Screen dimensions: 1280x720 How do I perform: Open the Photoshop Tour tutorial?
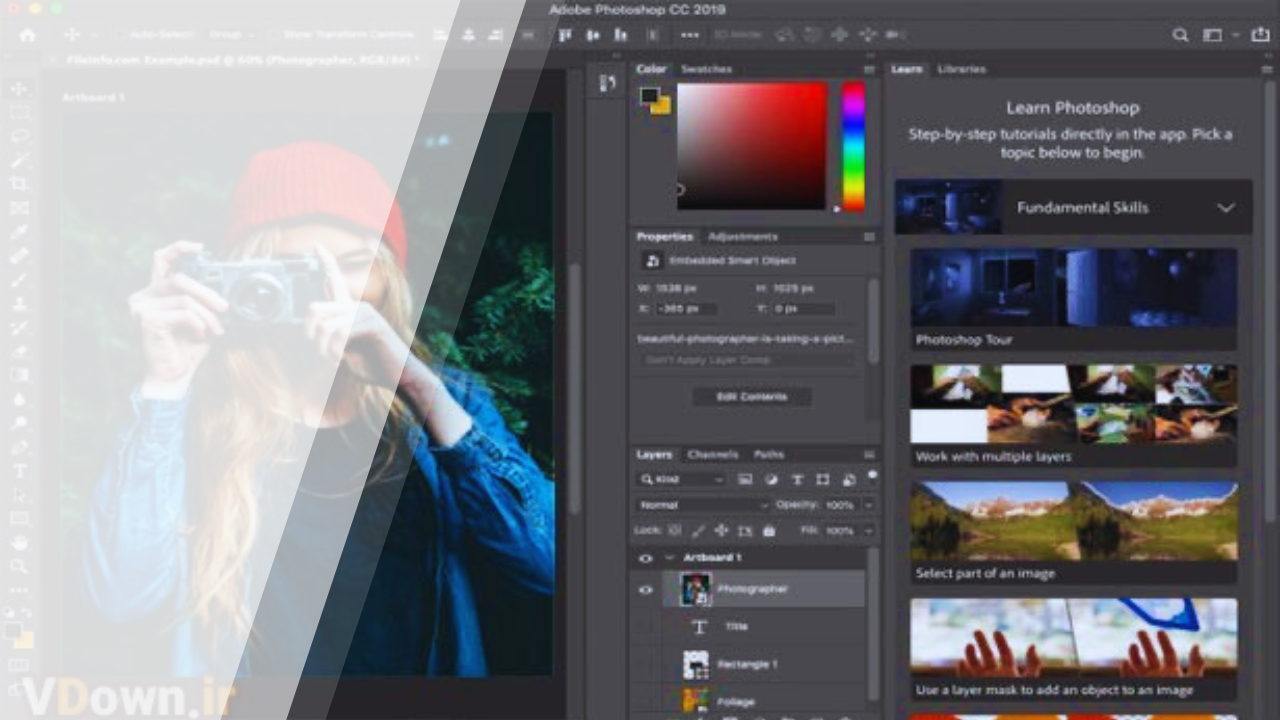[x=1074, y=299]
